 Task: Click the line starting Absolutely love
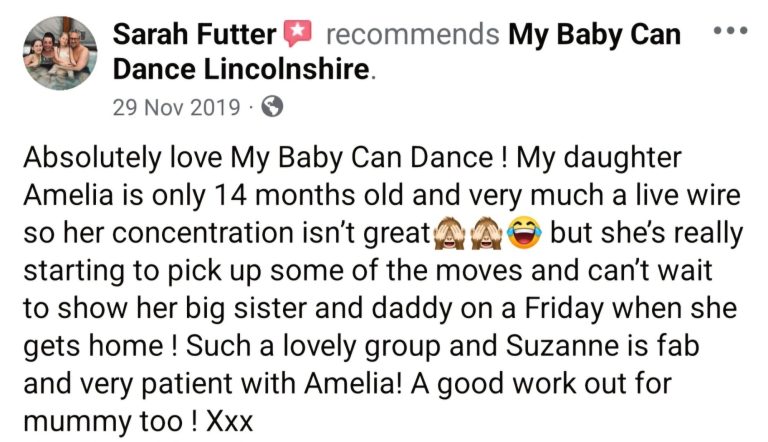coord(352,158)
